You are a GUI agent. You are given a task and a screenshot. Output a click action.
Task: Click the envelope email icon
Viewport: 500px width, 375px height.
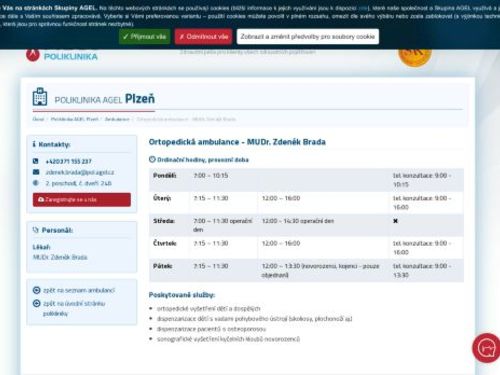pyautogui.click(x=36, y=172)
